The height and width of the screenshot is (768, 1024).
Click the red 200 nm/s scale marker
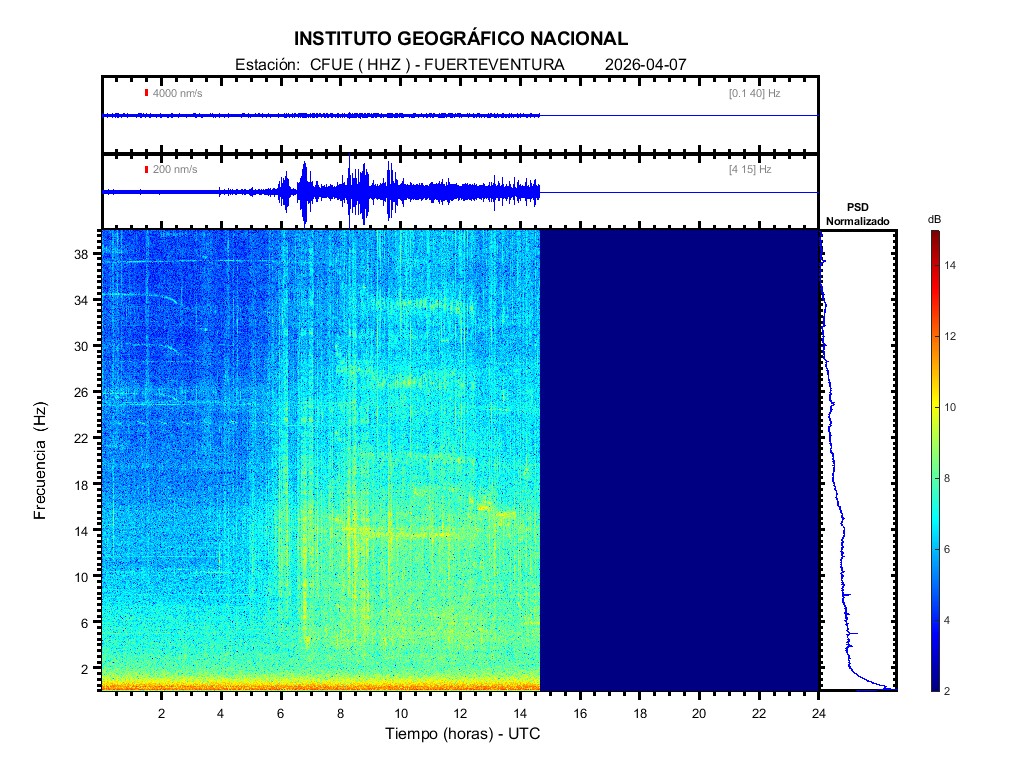[147, 170]
